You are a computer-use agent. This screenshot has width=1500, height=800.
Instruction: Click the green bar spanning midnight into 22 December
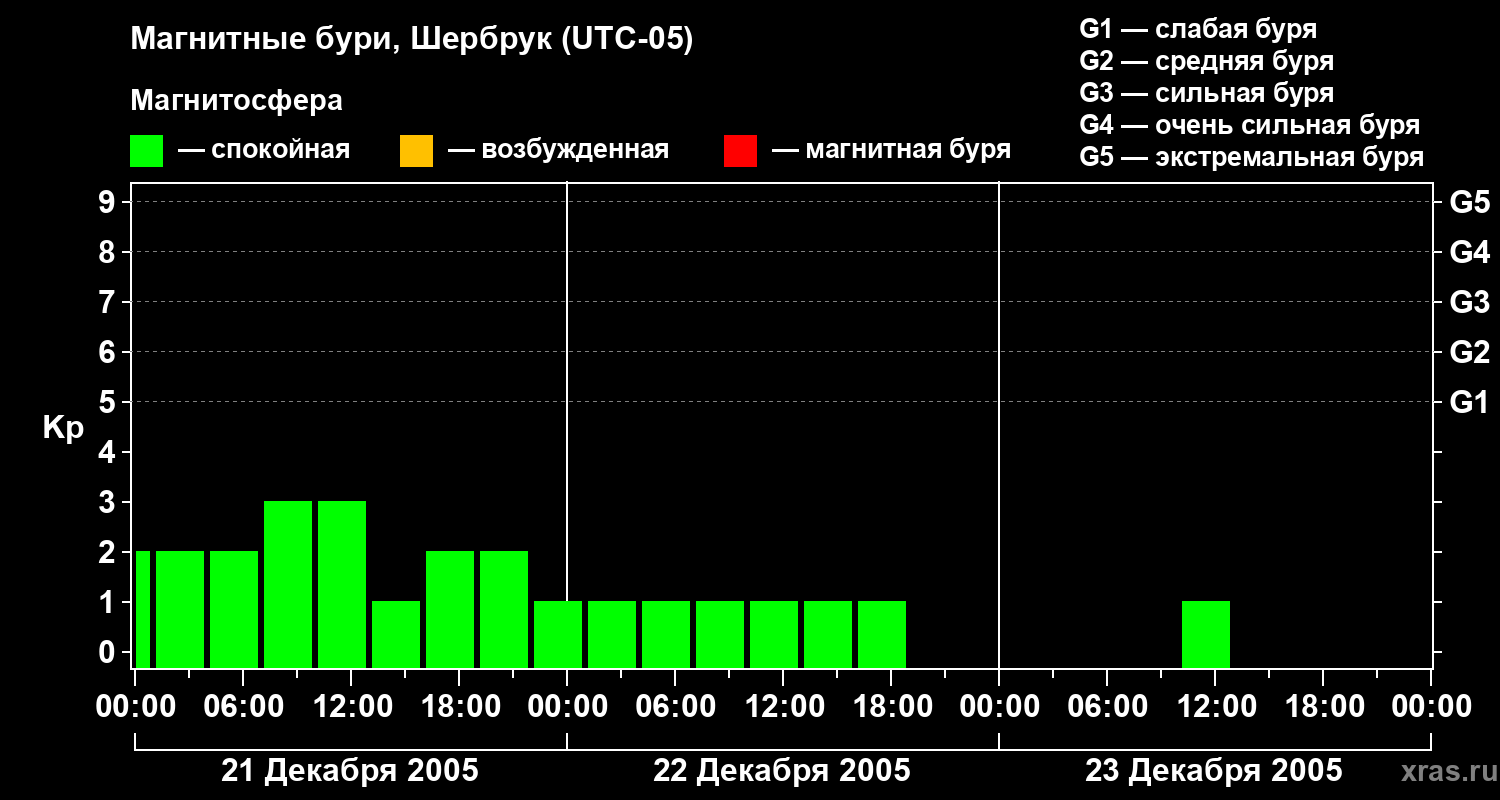tap(558, 634)
